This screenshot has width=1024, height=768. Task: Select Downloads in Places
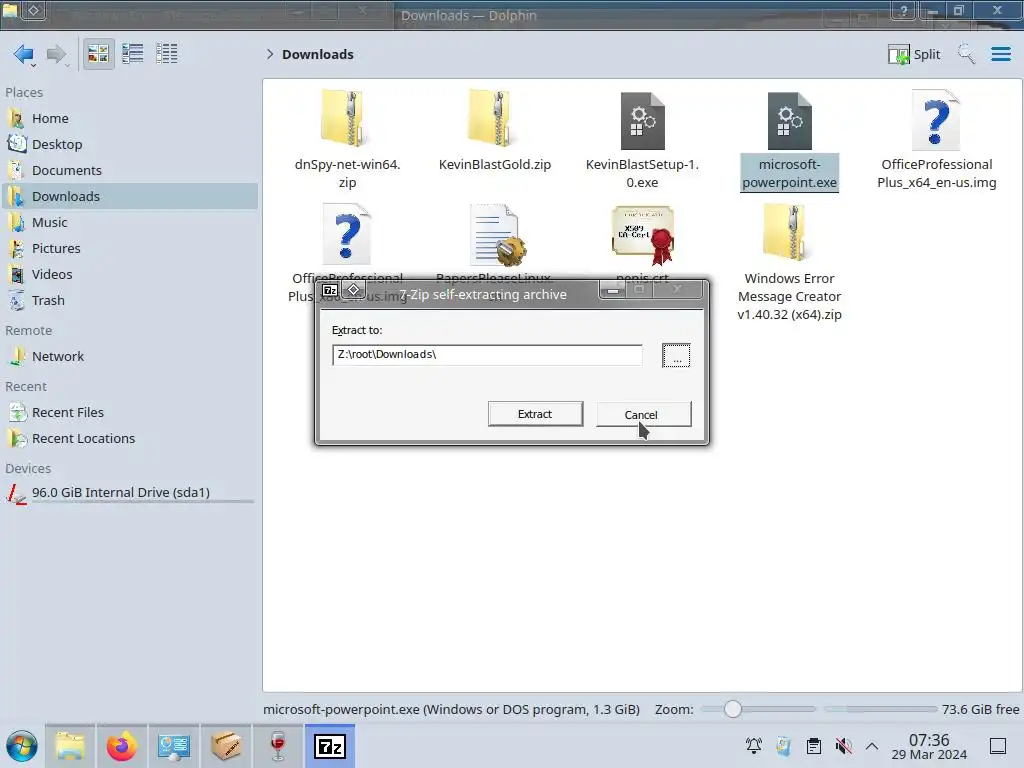(x=129, y=197)
